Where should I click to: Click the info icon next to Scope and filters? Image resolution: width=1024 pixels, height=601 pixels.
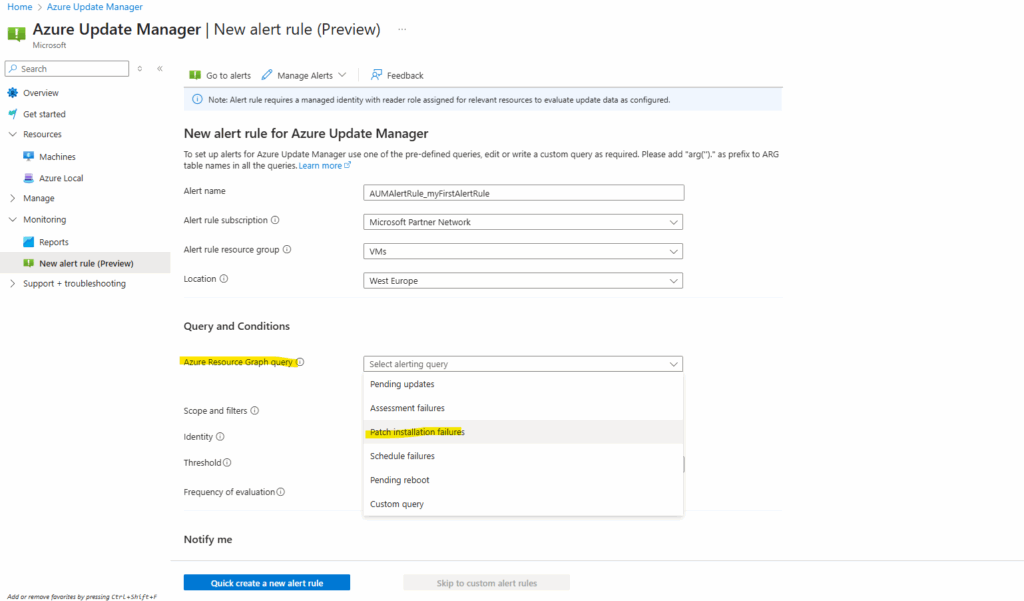pos(255,411)
